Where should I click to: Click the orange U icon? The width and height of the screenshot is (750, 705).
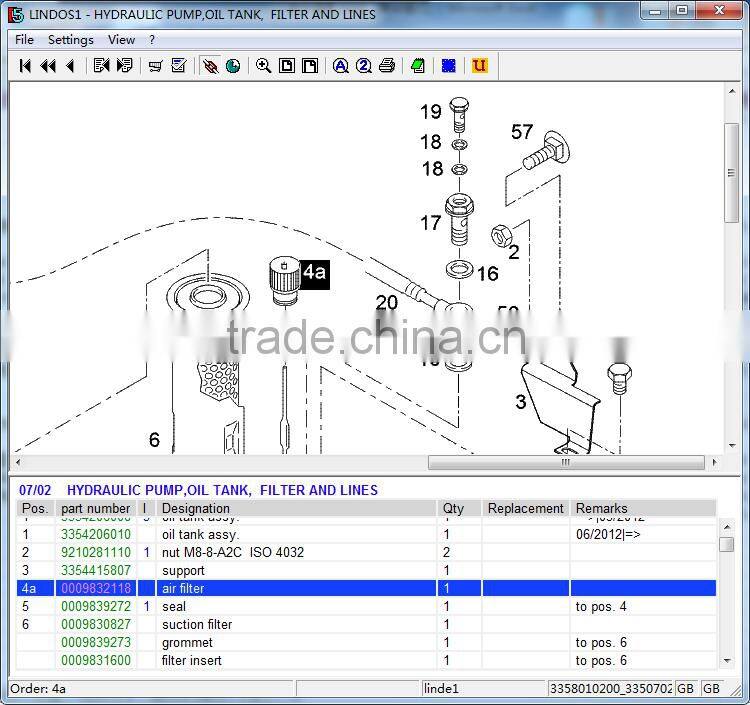pyautogui.click(x=479, y=66)
